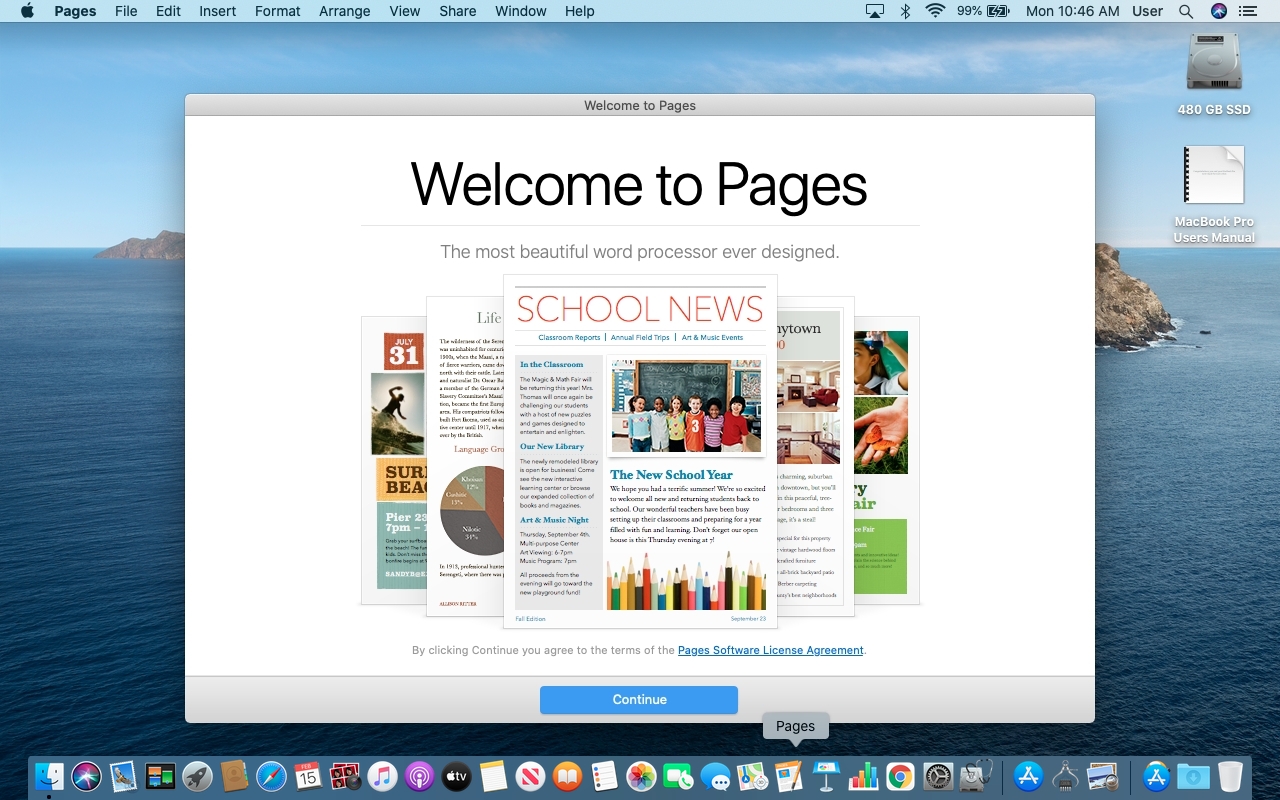Open News app from the Dock
Viewport: 1280px width, 800px height.
[530, 776]
